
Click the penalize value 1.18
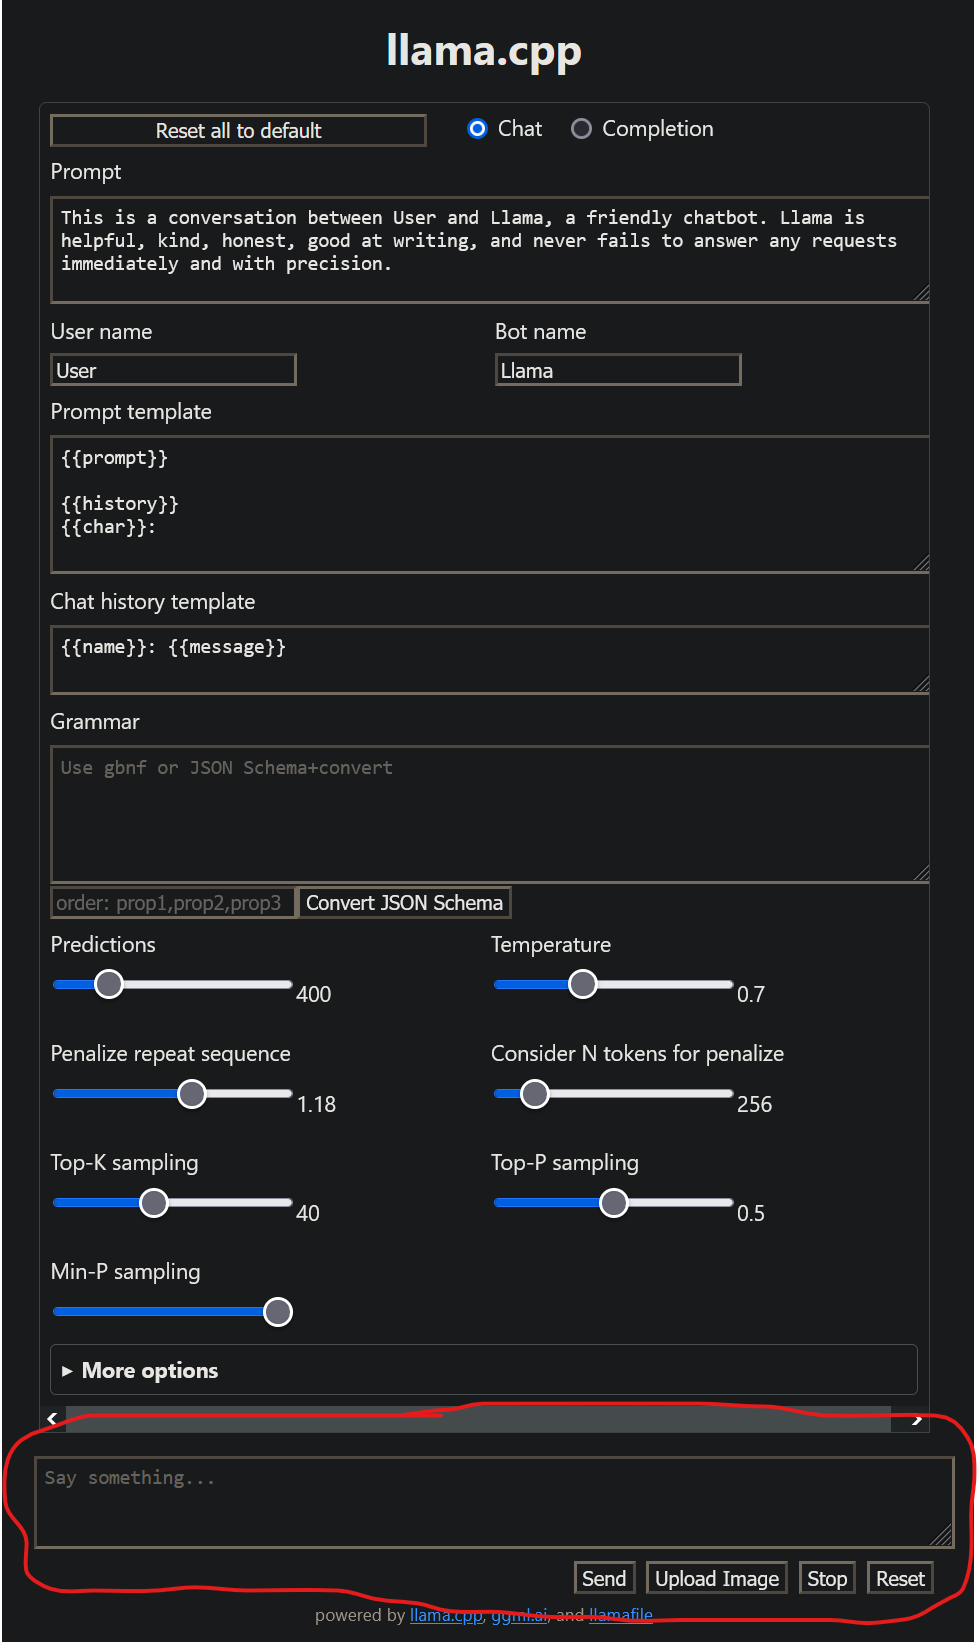pos(317,1104)
